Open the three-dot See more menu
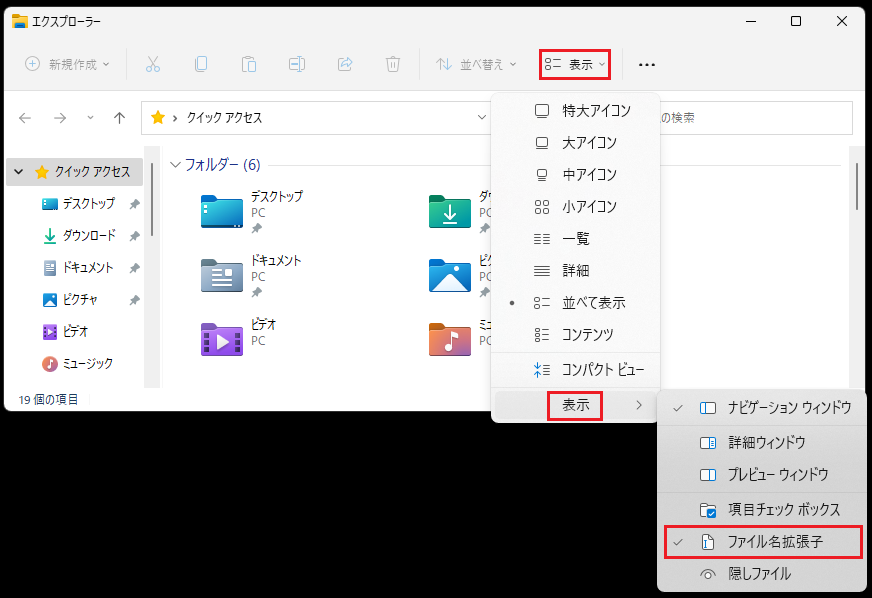 coord(647,64)
